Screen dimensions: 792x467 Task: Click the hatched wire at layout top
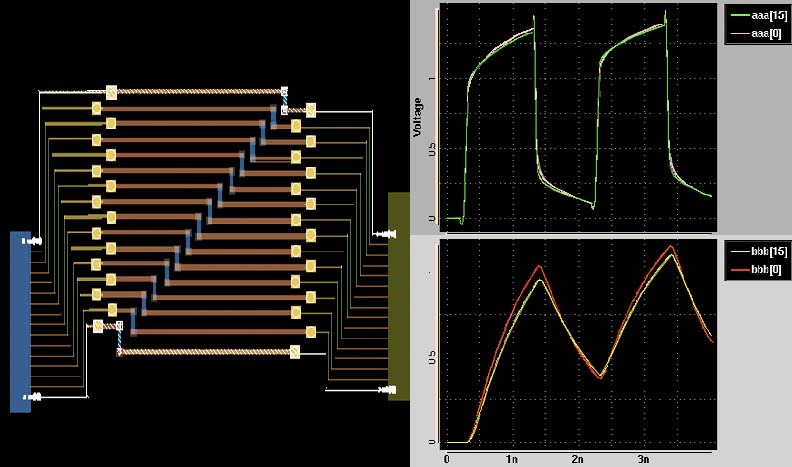pyautogui.click(x=200, y=92)
